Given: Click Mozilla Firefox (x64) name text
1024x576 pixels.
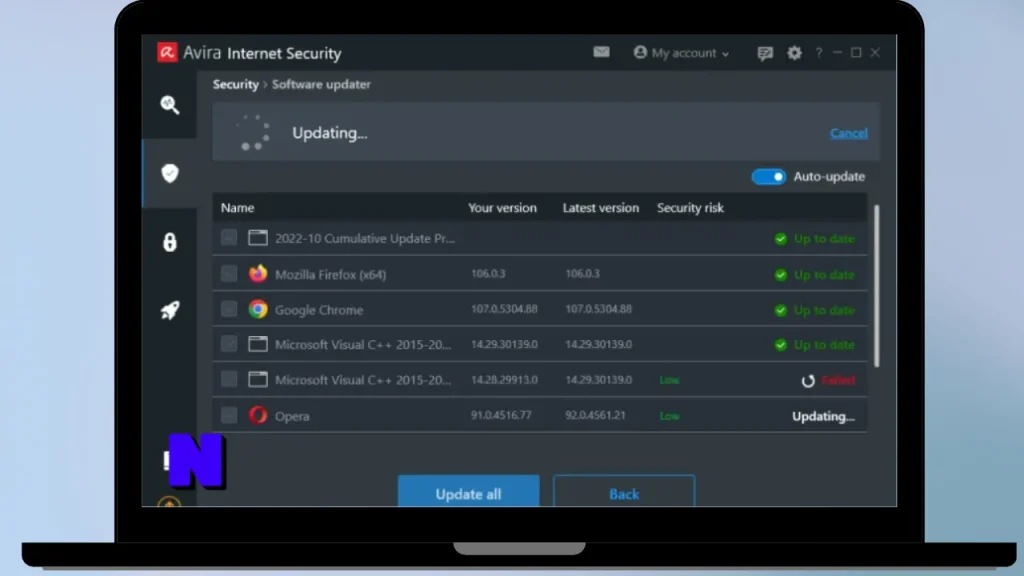Looking at the screenshot, I should tap(330, 274).
